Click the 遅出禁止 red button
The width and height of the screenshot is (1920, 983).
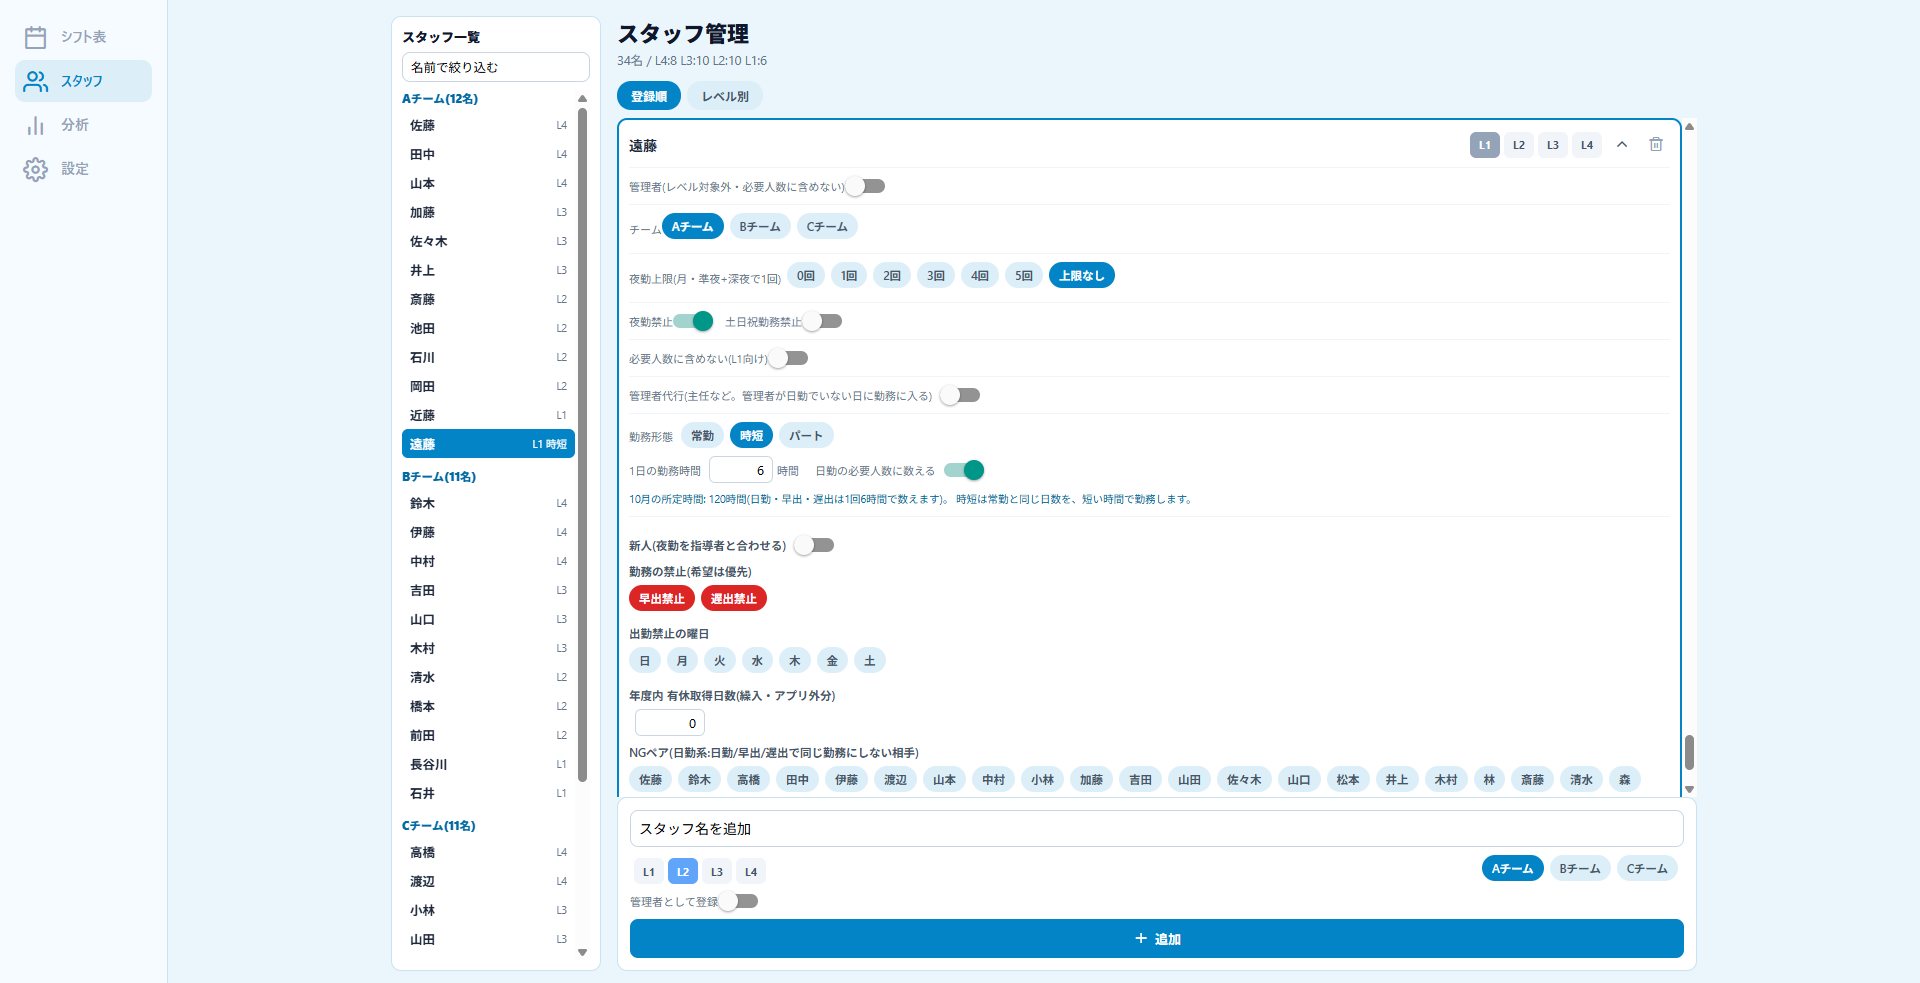734,598
